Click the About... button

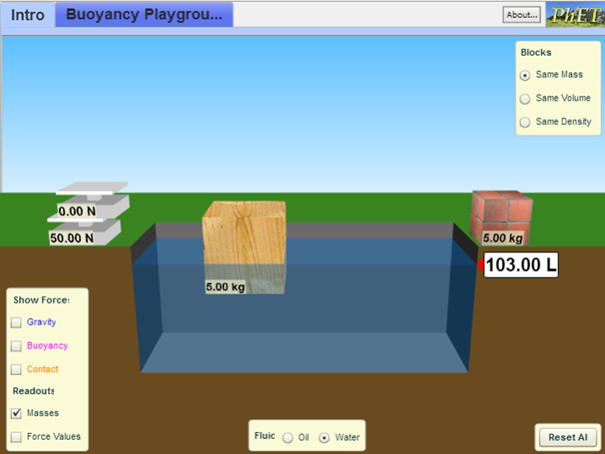point(522,15)
